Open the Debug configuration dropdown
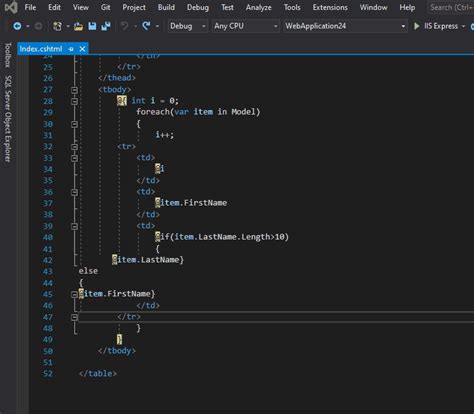 click(187, 26)
